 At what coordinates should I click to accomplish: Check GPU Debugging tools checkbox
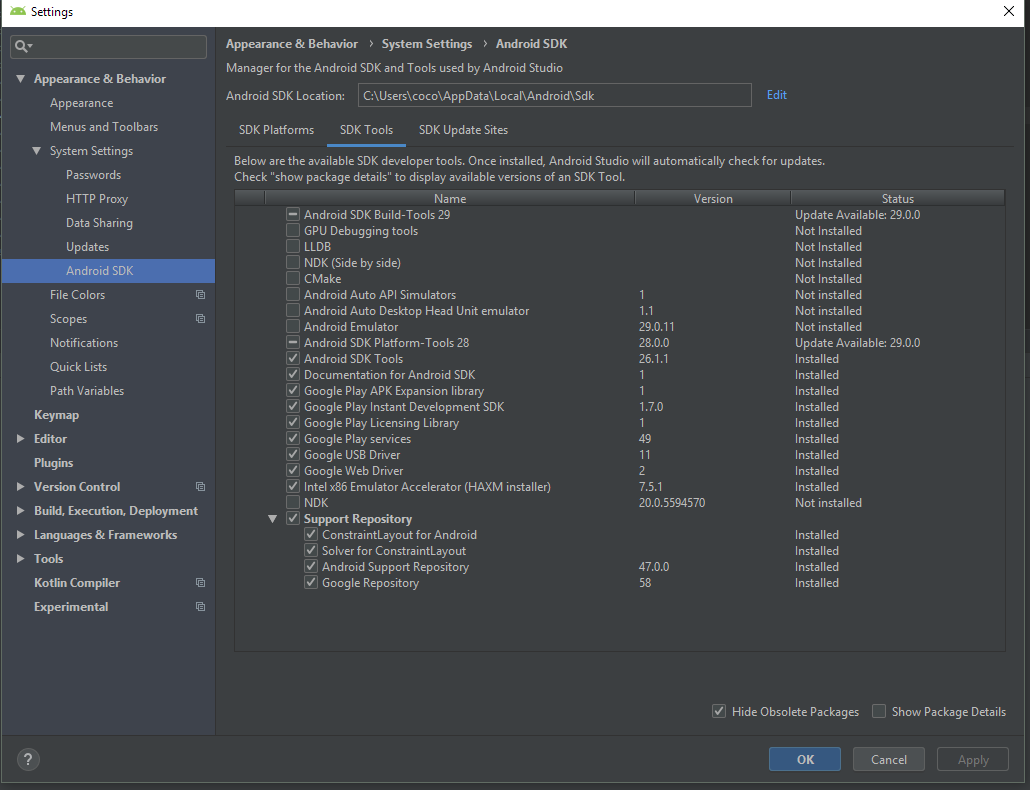point(293,230)
